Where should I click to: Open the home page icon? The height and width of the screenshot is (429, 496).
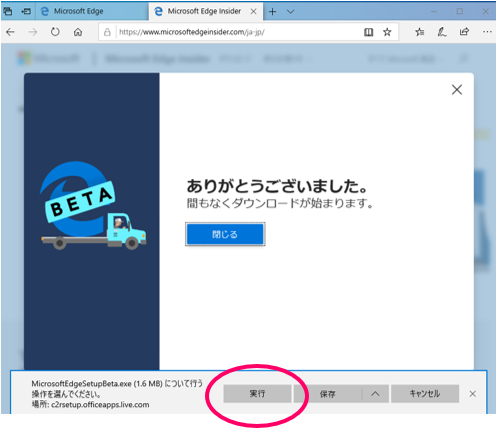(78, 32)
